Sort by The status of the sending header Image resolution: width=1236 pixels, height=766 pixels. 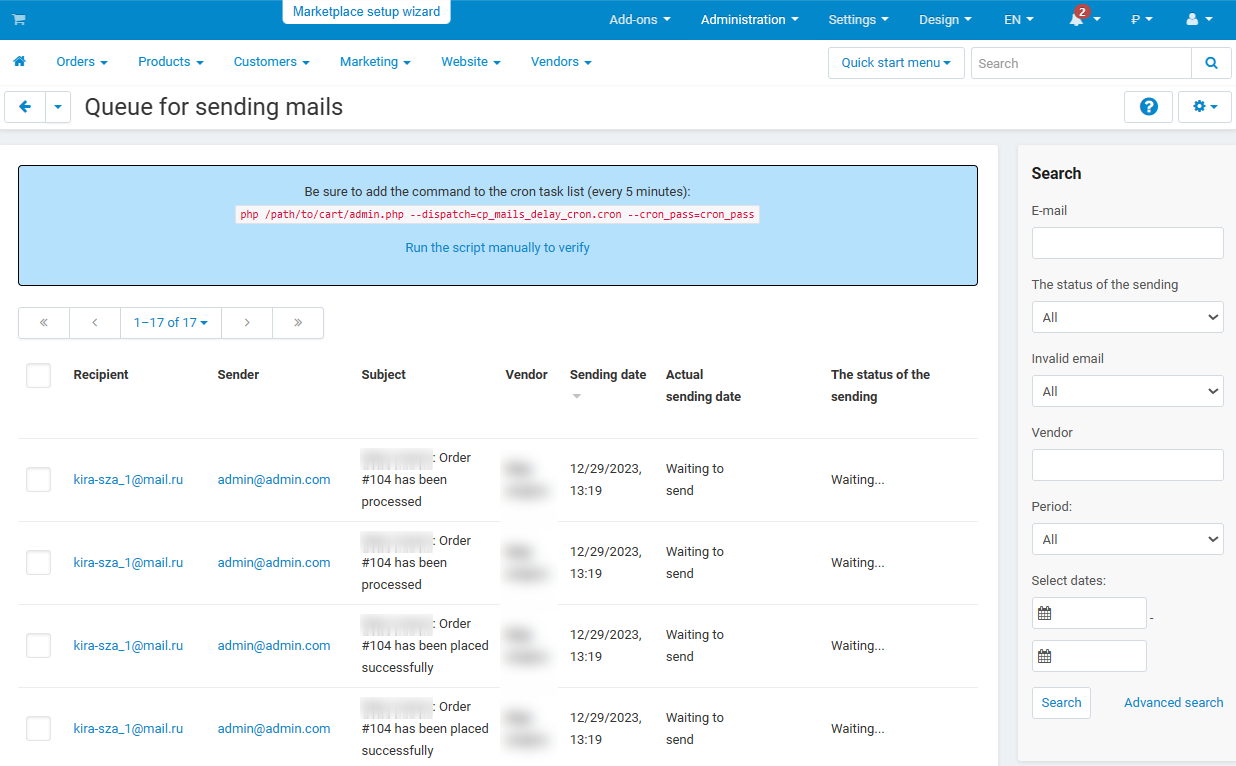click(880, 386)
